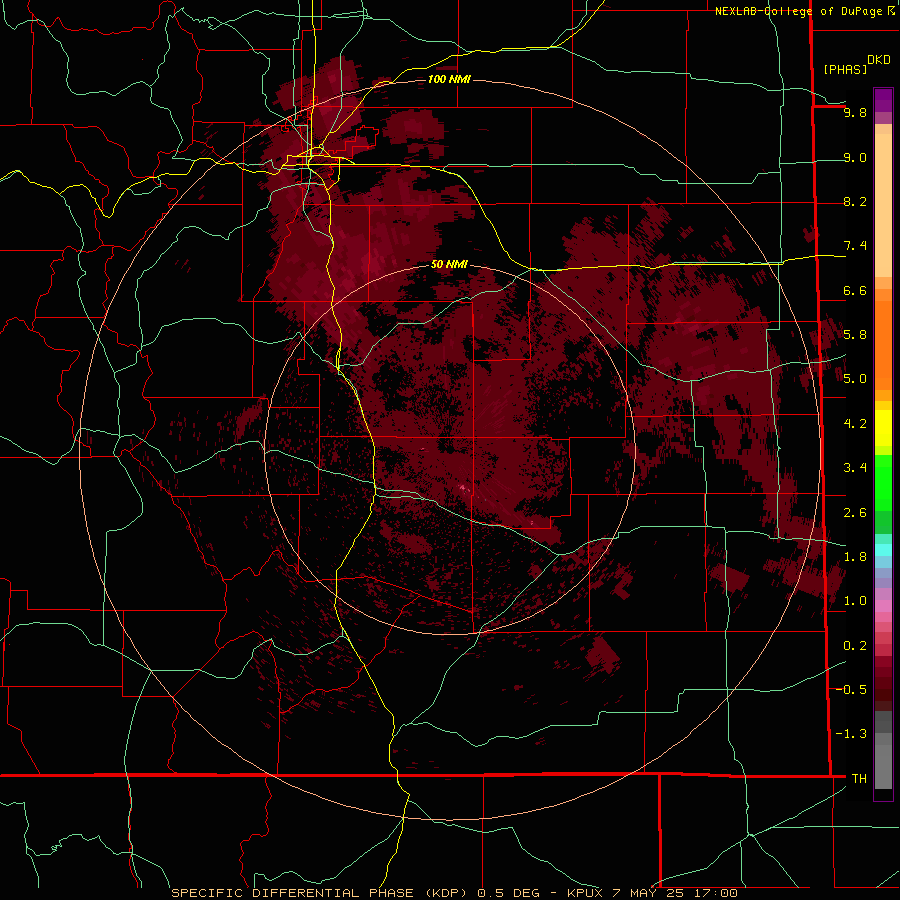Click the Specific Differential Phase KPUX caption
Viewport: 900px width, 900px height.
point(455,893)
